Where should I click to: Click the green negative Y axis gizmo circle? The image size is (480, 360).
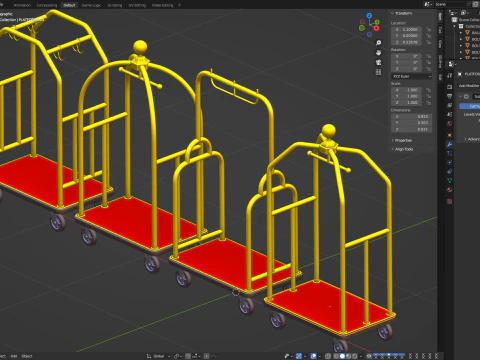pyautogui.click(x=362, y=28)
